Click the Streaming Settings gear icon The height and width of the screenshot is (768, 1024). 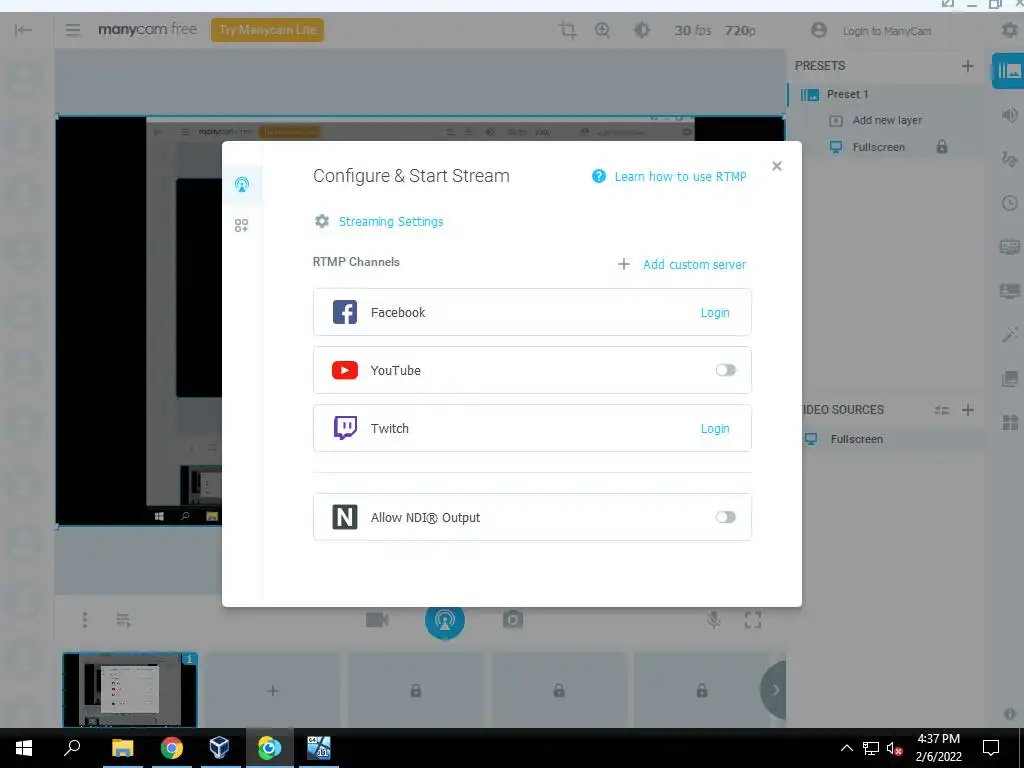coord(322,221)
